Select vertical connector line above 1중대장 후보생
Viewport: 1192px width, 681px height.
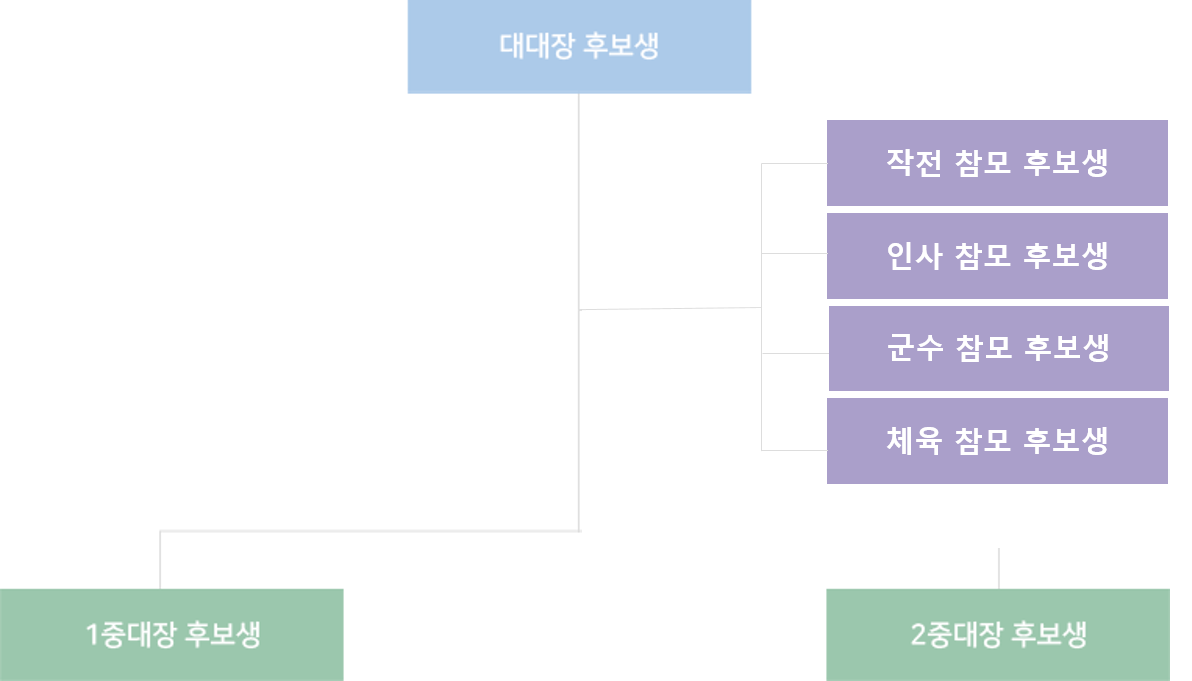160,560
